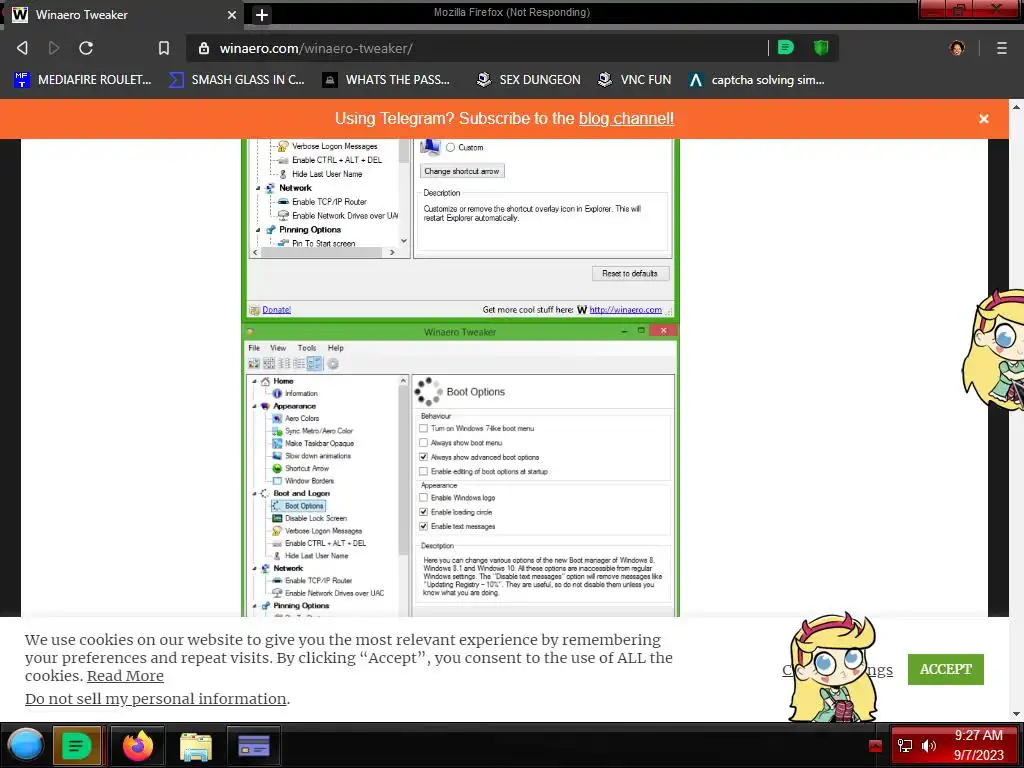Accept cookies with the ACCEPT button

pos(946,669)
